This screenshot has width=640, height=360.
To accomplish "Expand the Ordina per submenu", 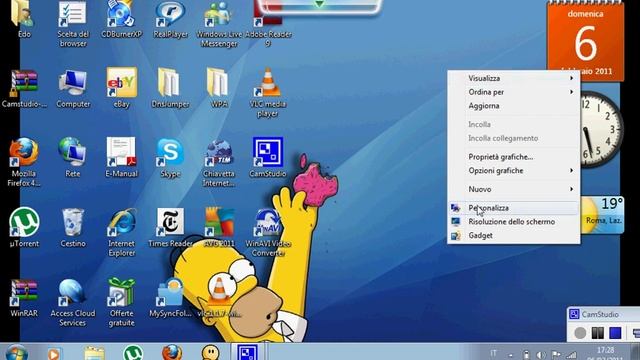I will tap(513, 92).
